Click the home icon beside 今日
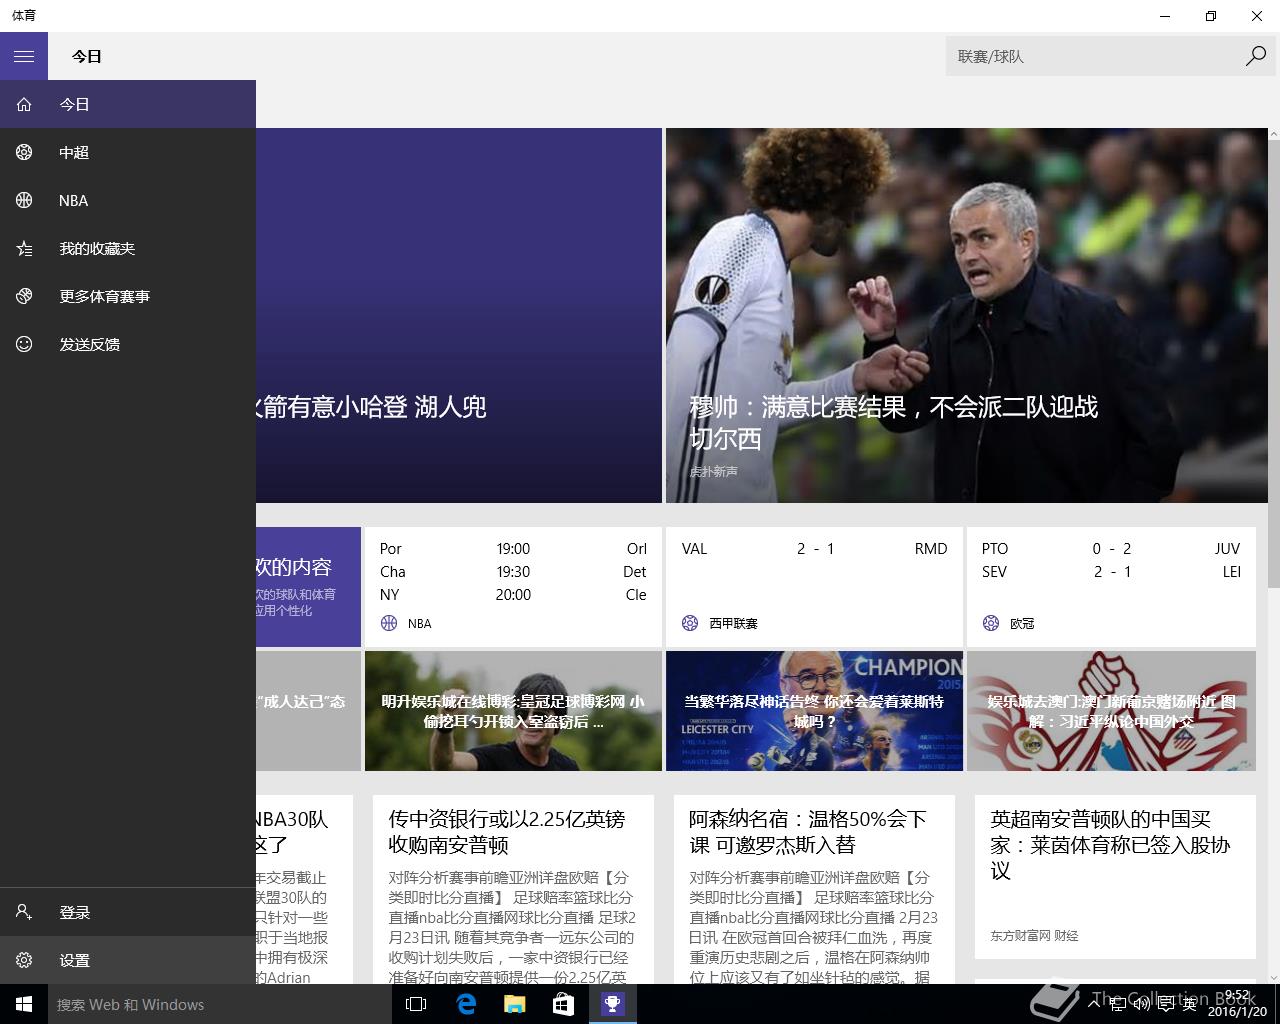Image resolution: width=1280 pixels, height=1024 pixels. (24, 104)
